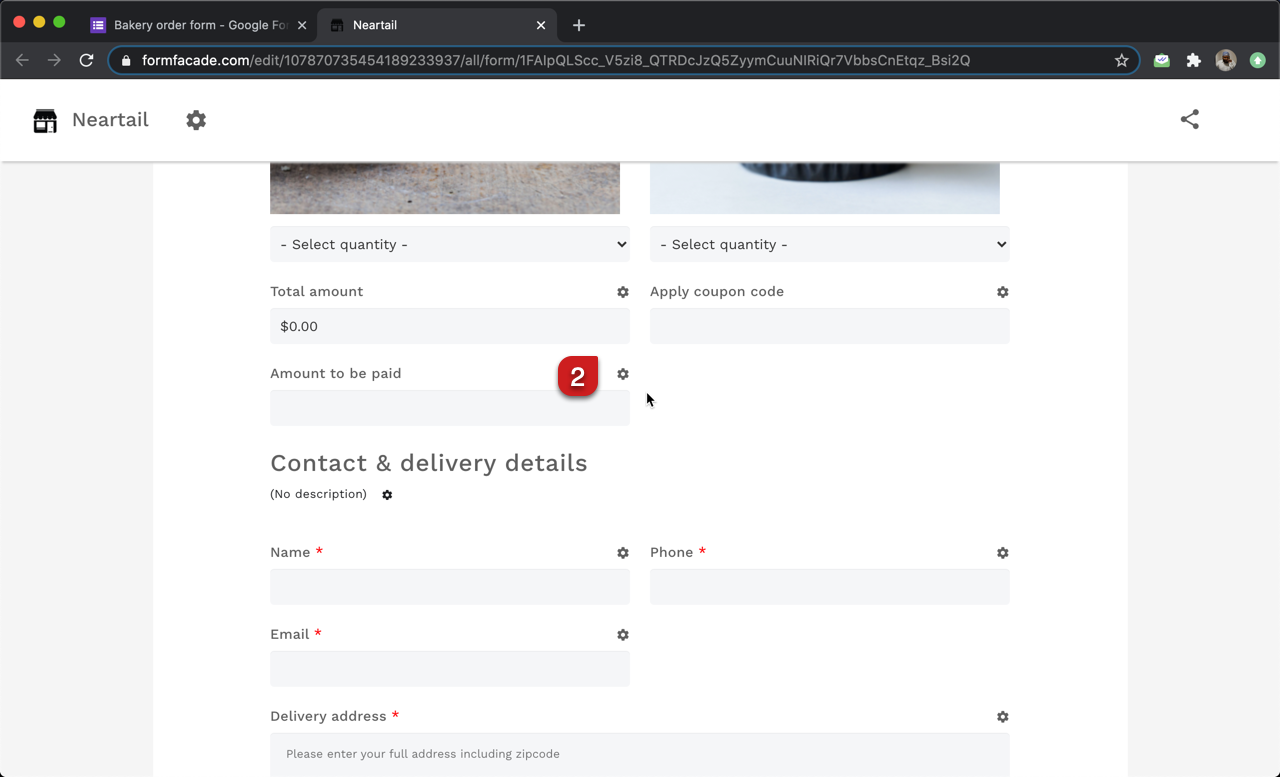Expand left Select quantity dropdown
This screenshot has height=777, width=1280.
pos(450,245)
